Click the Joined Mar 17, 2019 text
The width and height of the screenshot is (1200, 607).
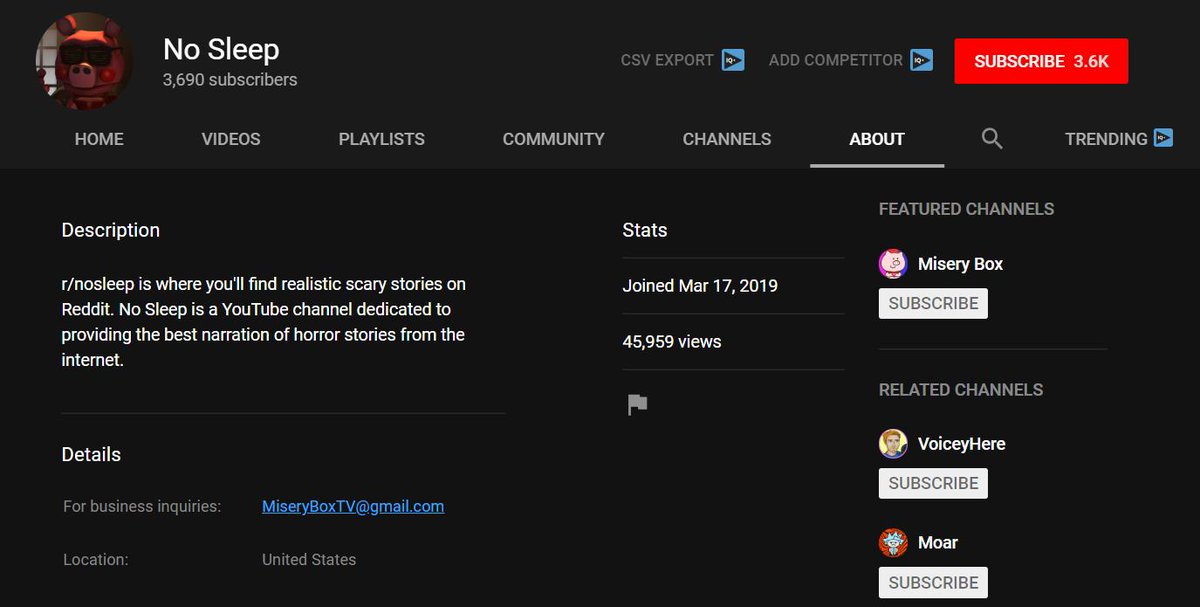point(700,286)
